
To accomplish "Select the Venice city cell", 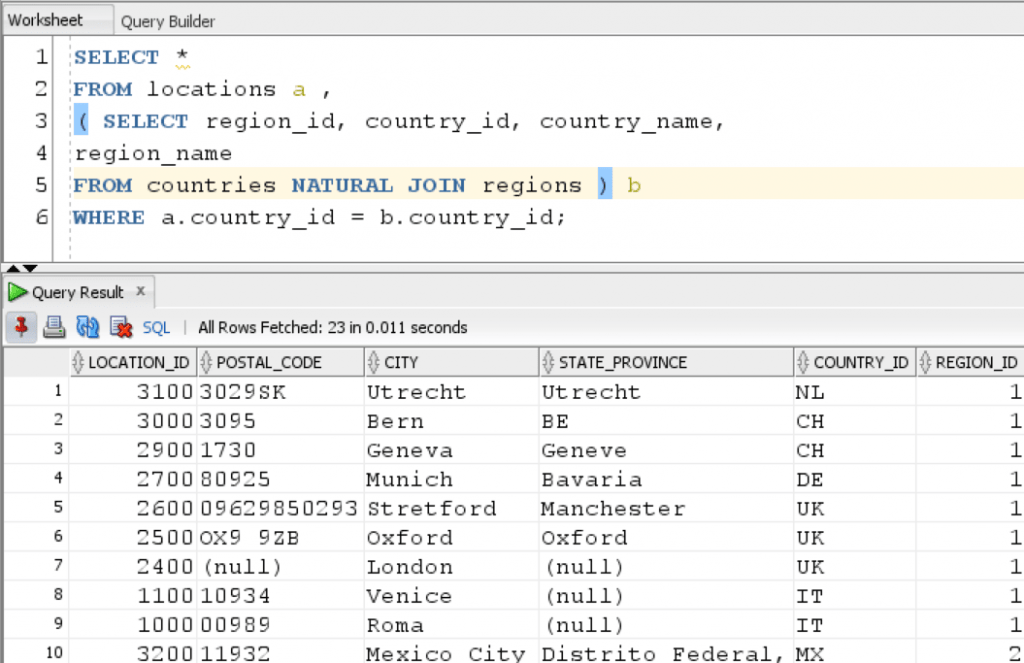I will click(x=452, y=596).
